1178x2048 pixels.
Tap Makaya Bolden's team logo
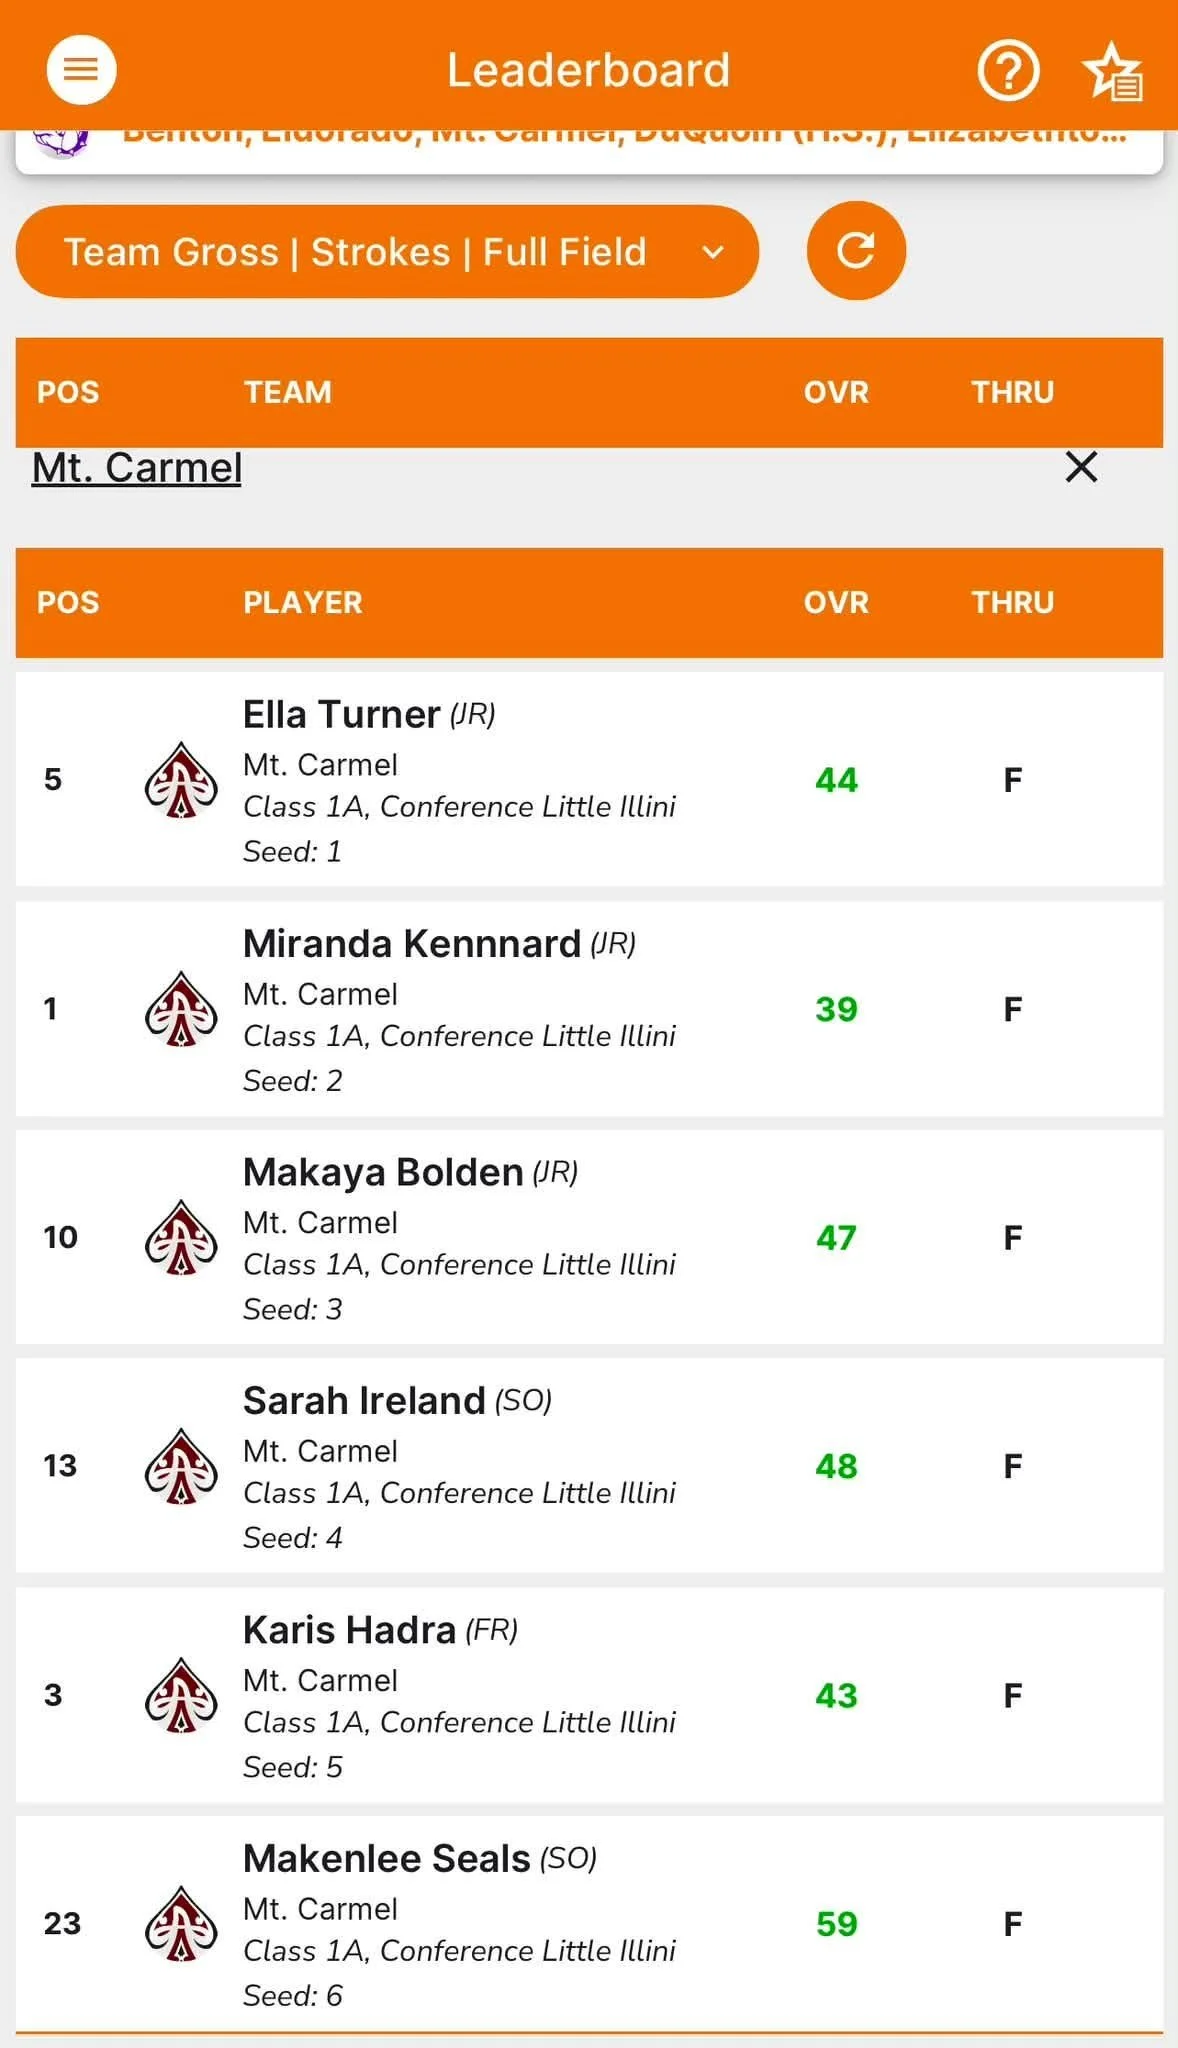click(181, 1237)
